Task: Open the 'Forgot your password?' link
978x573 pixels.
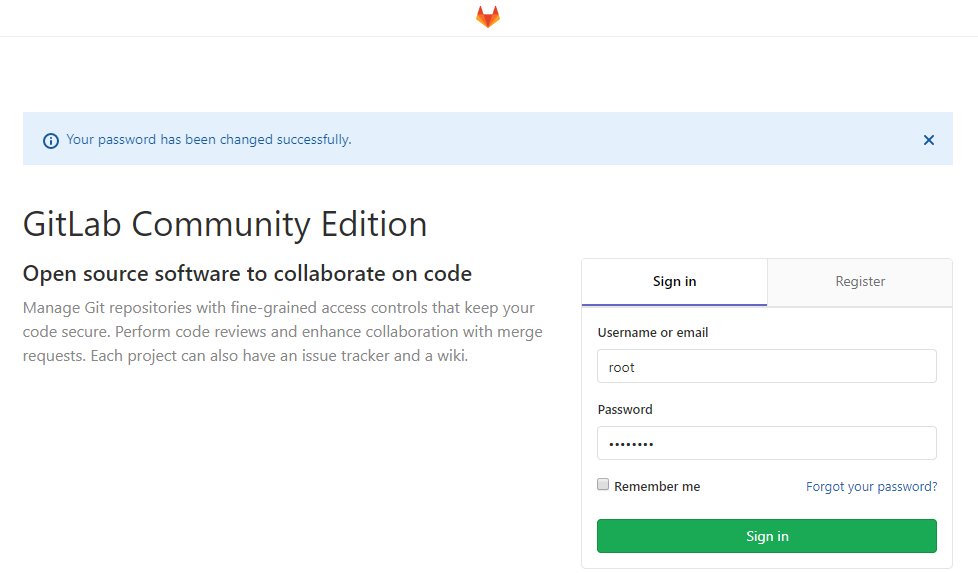Action: 871,487
